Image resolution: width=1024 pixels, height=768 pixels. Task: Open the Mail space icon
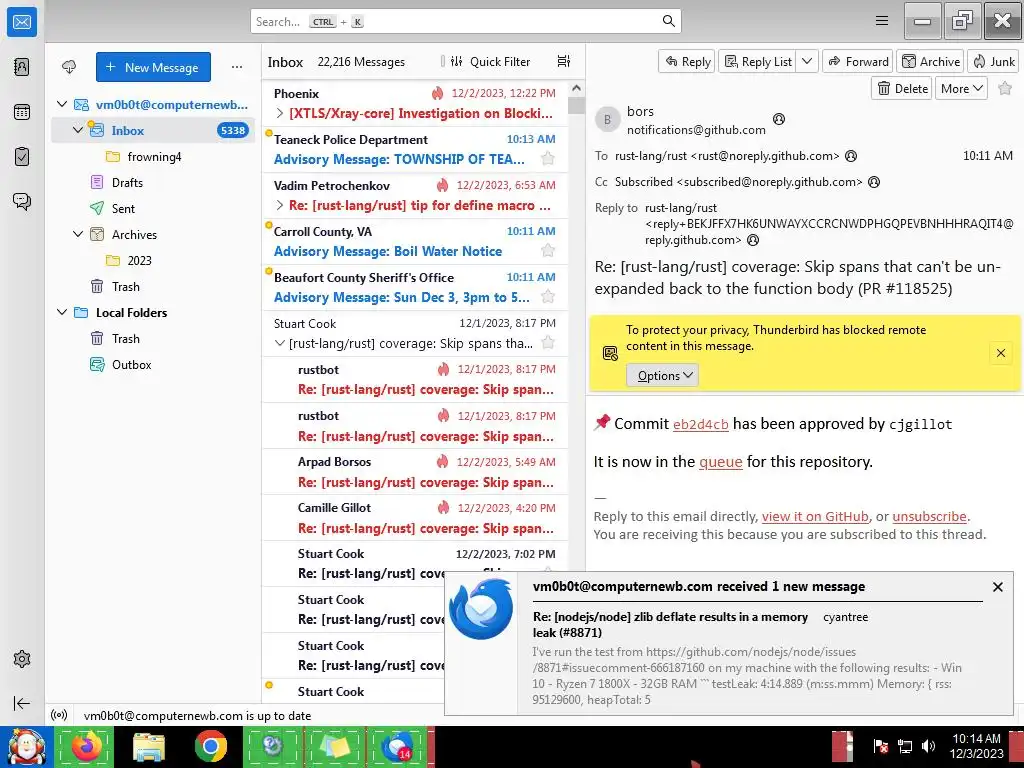point(22,22)
